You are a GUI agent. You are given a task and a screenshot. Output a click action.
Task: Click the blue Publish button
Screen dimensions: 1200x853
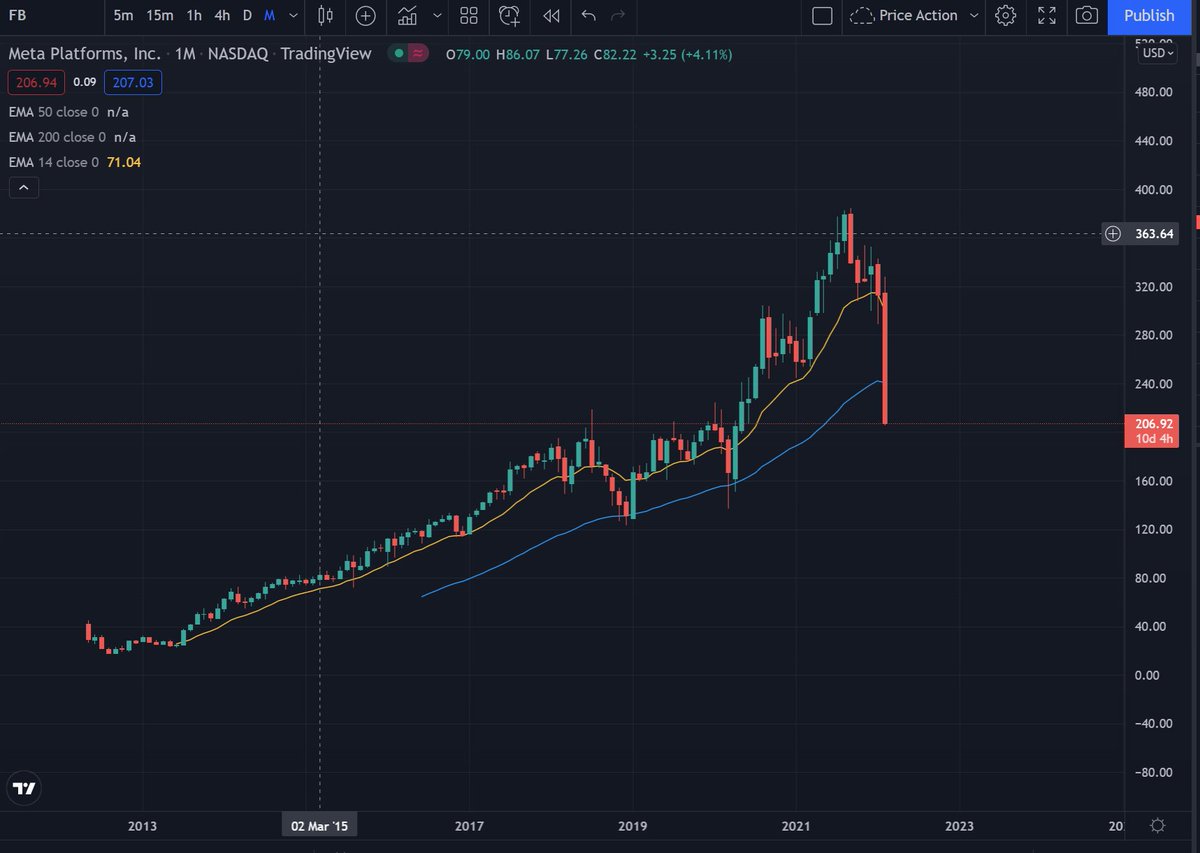click(1149, 16)
